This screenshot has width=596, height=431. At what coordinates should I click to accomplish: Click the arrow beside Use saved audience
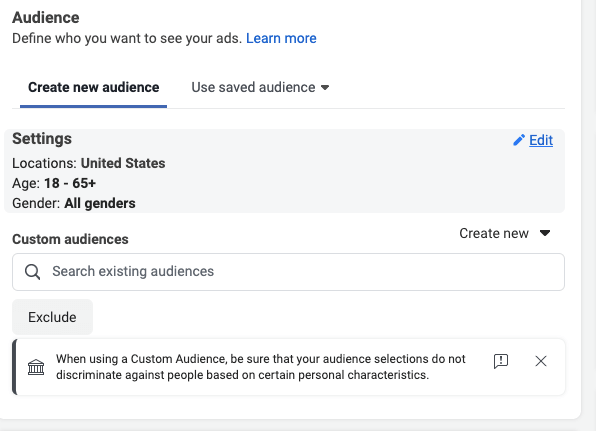pos(325,88)
